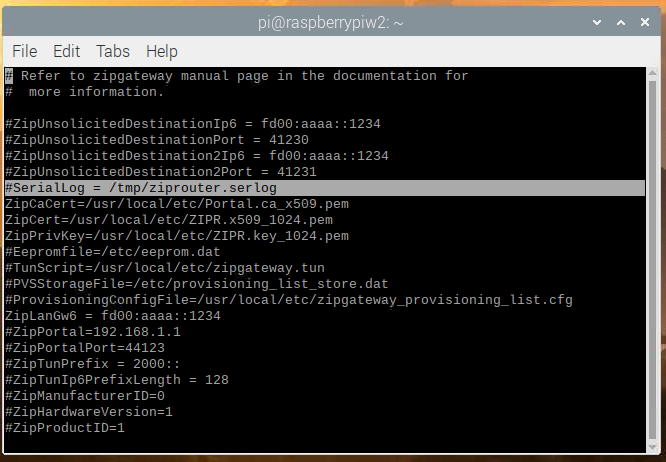Screen dimensions: 666x462
Task: Click the pi@raspberrypiw2 title bar
Action: [330, 22]
